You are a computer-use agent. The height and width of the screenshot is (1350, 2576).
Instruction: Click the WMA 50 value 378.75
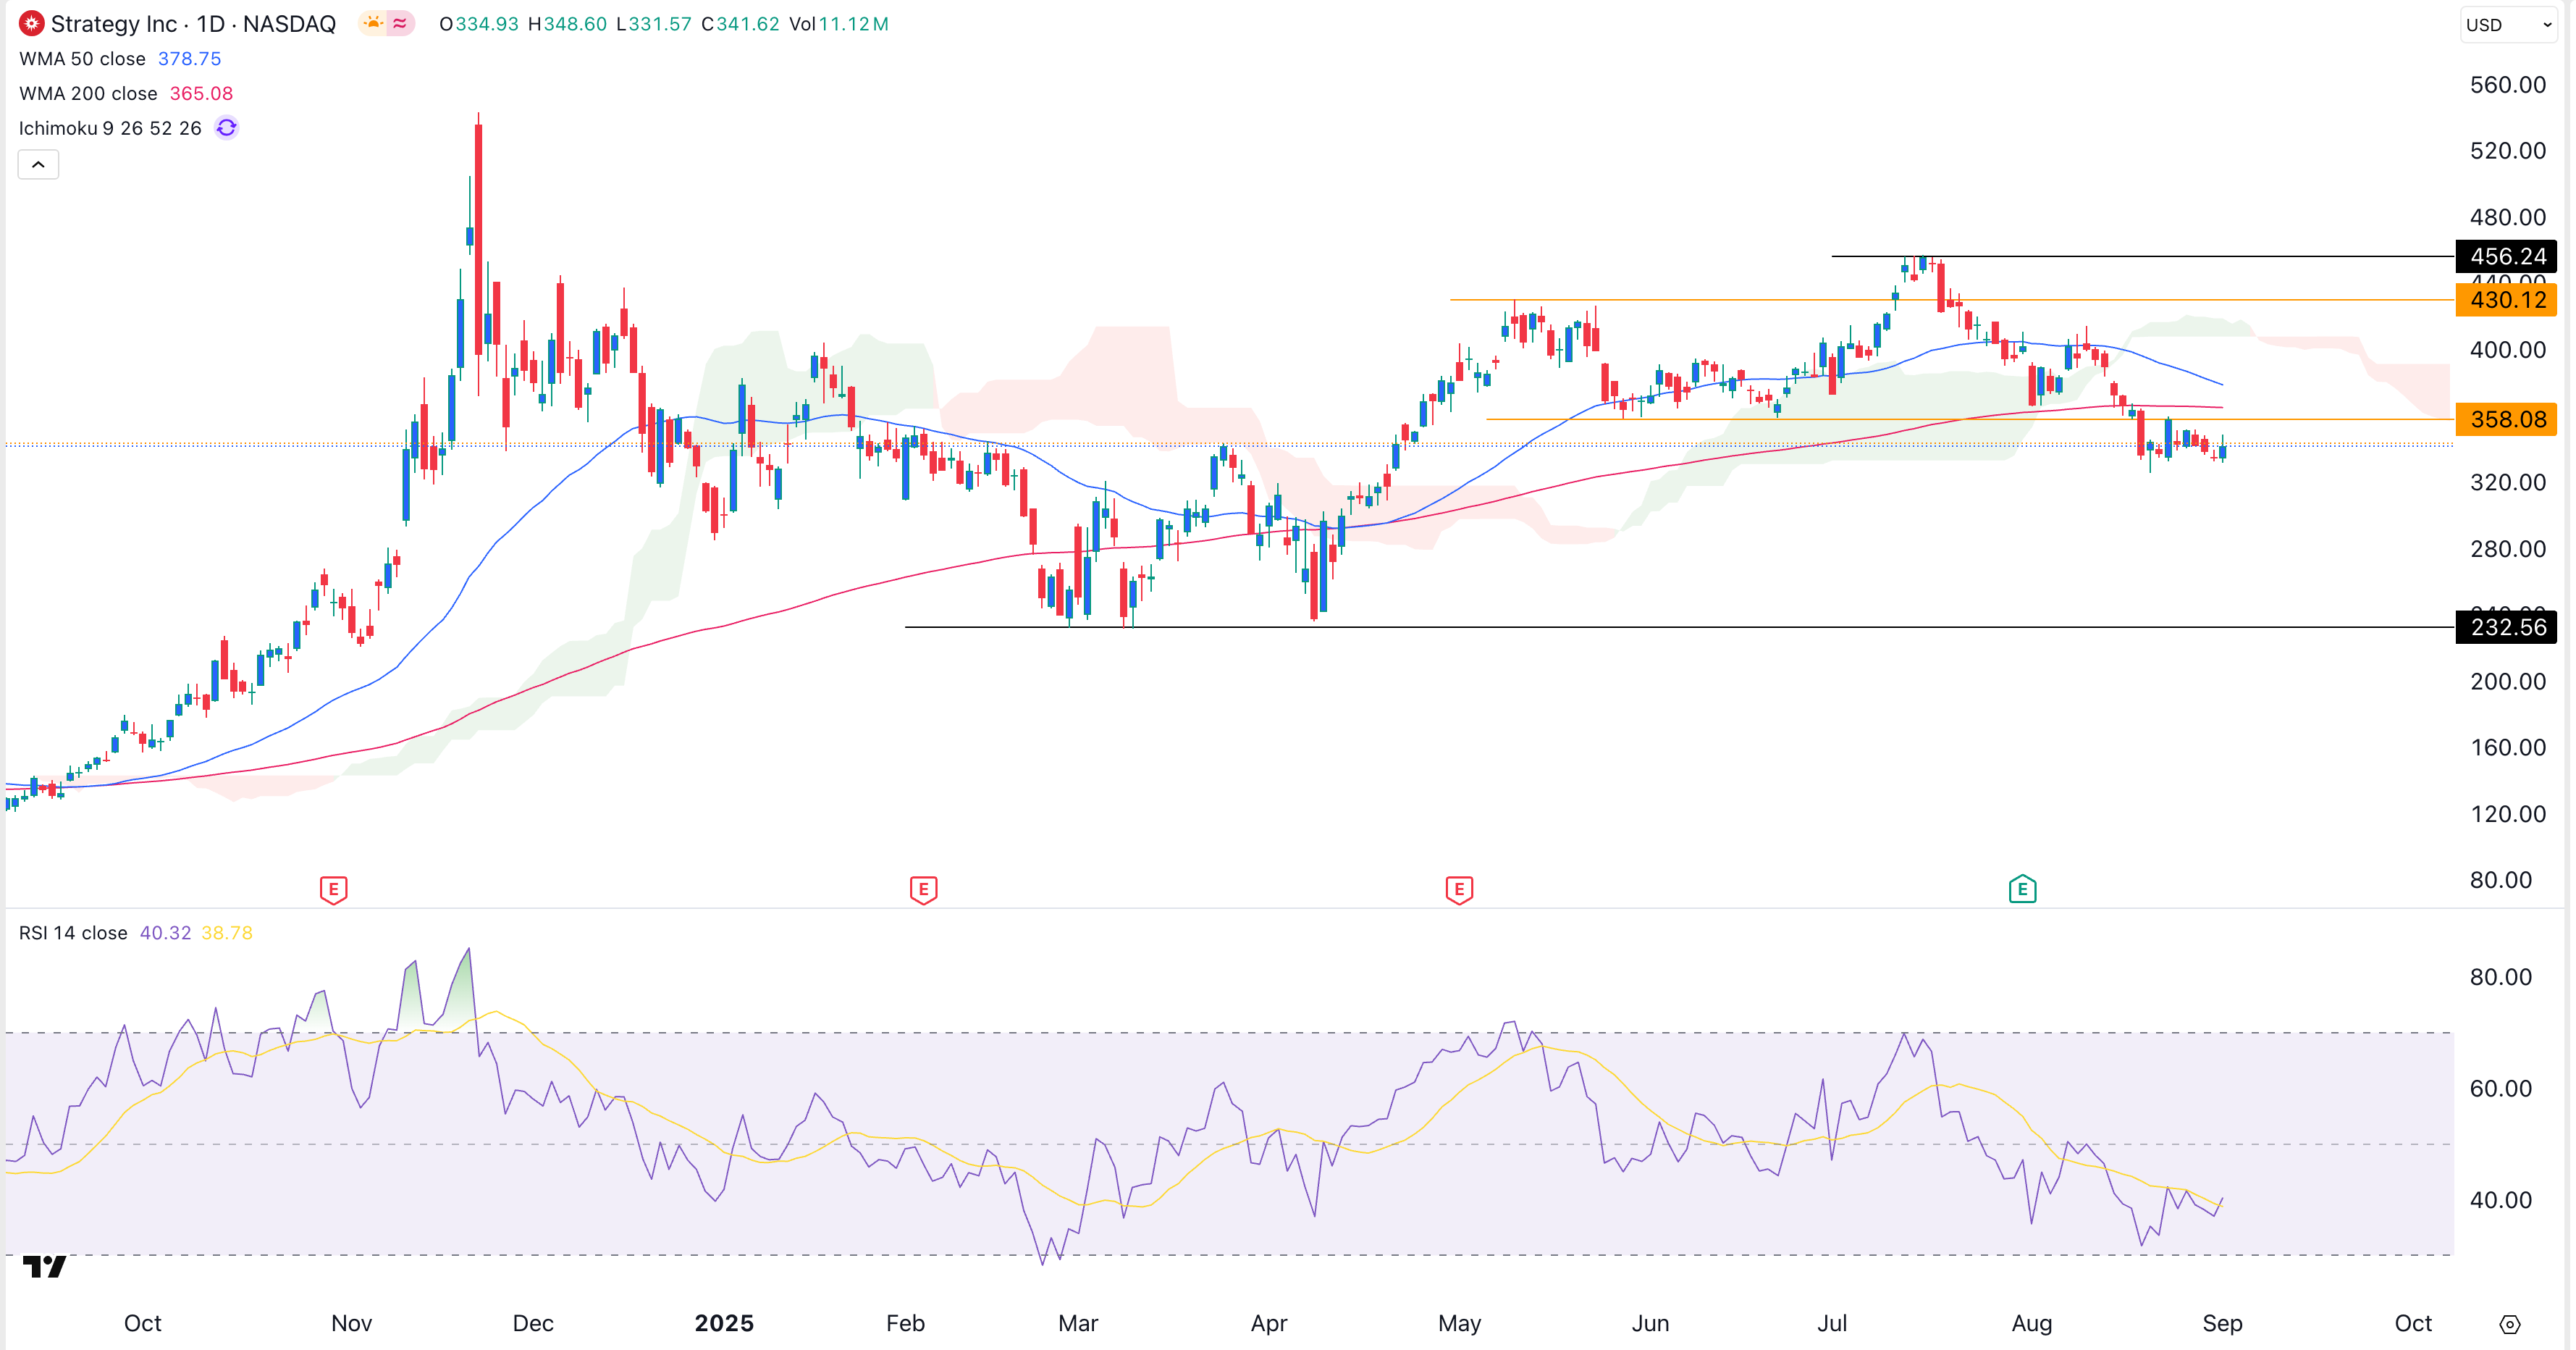189,59
